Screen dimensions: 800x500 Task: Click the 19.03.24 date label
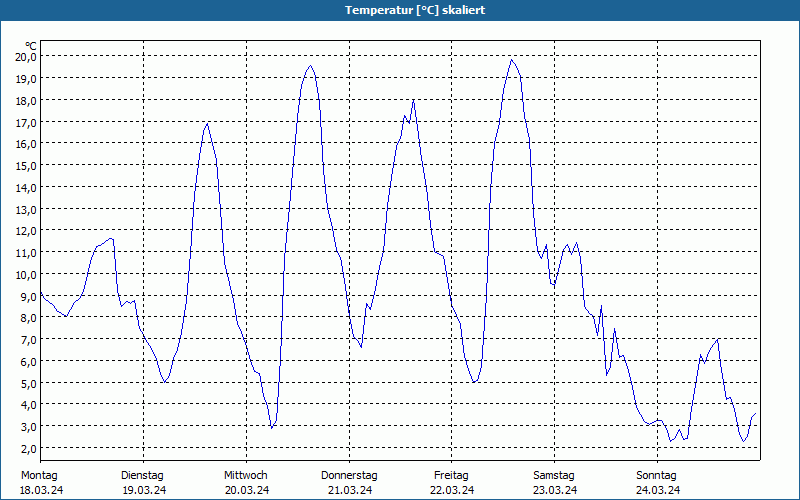tap(144, 490)
